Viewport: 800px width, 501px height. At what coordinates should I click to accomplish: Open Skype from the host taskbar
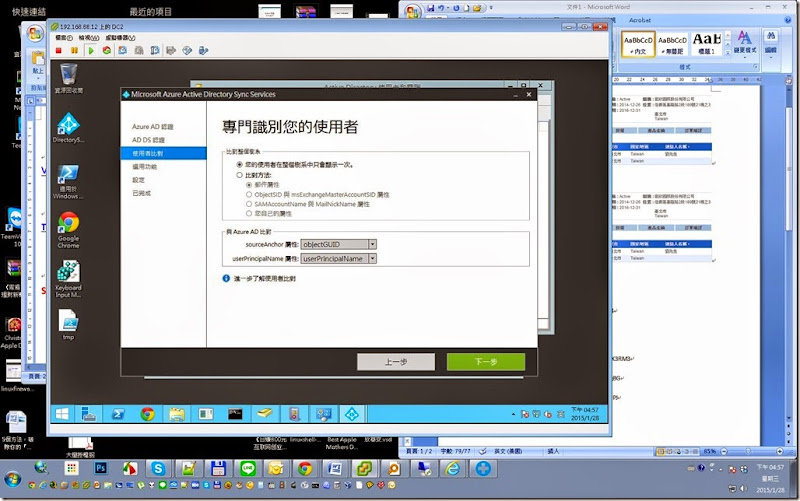point(158,468)
